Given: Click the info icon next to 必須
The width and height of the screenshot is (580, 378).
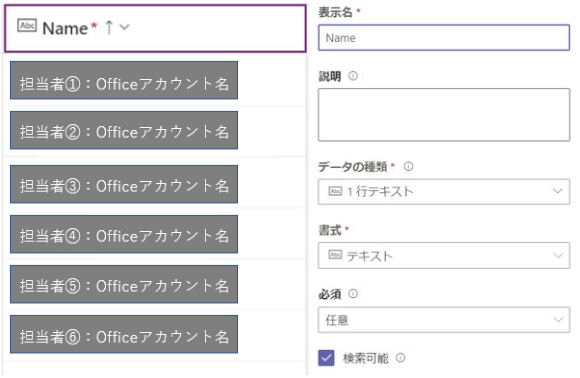Looking at the screenshot, I should tap(353, 294).
